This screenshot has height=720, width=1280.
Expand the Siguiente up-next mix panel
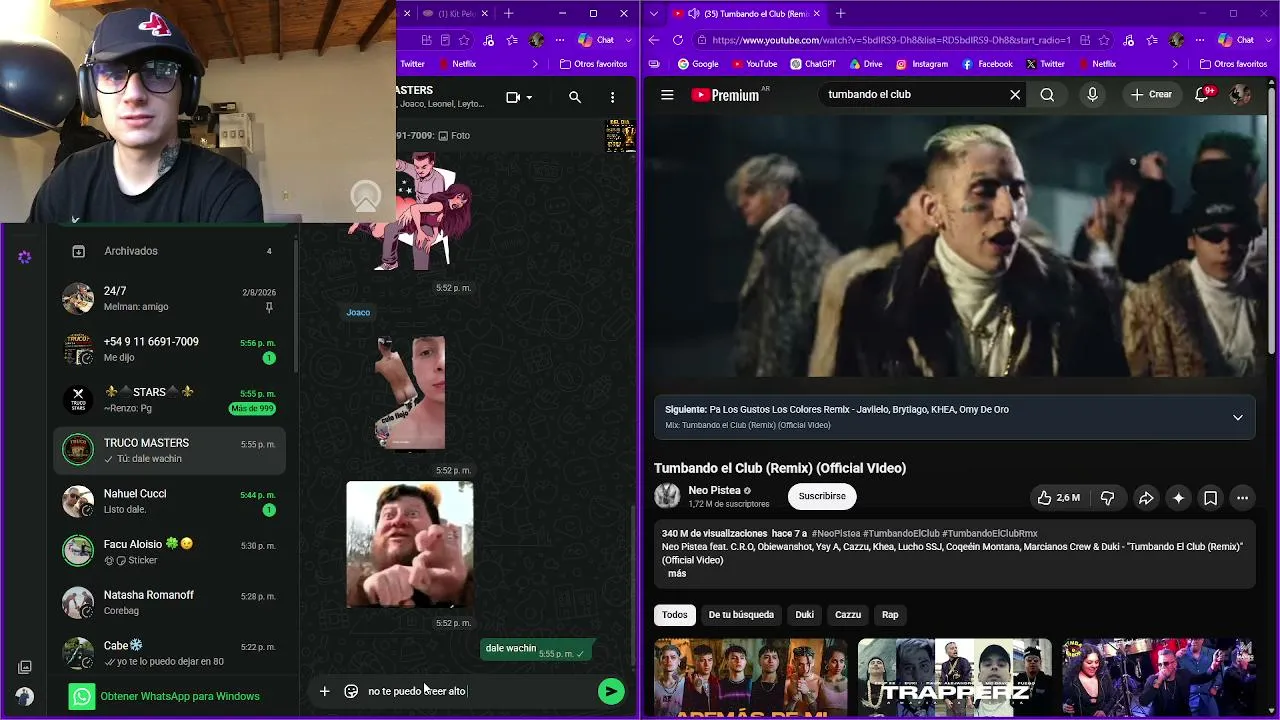1237,417
